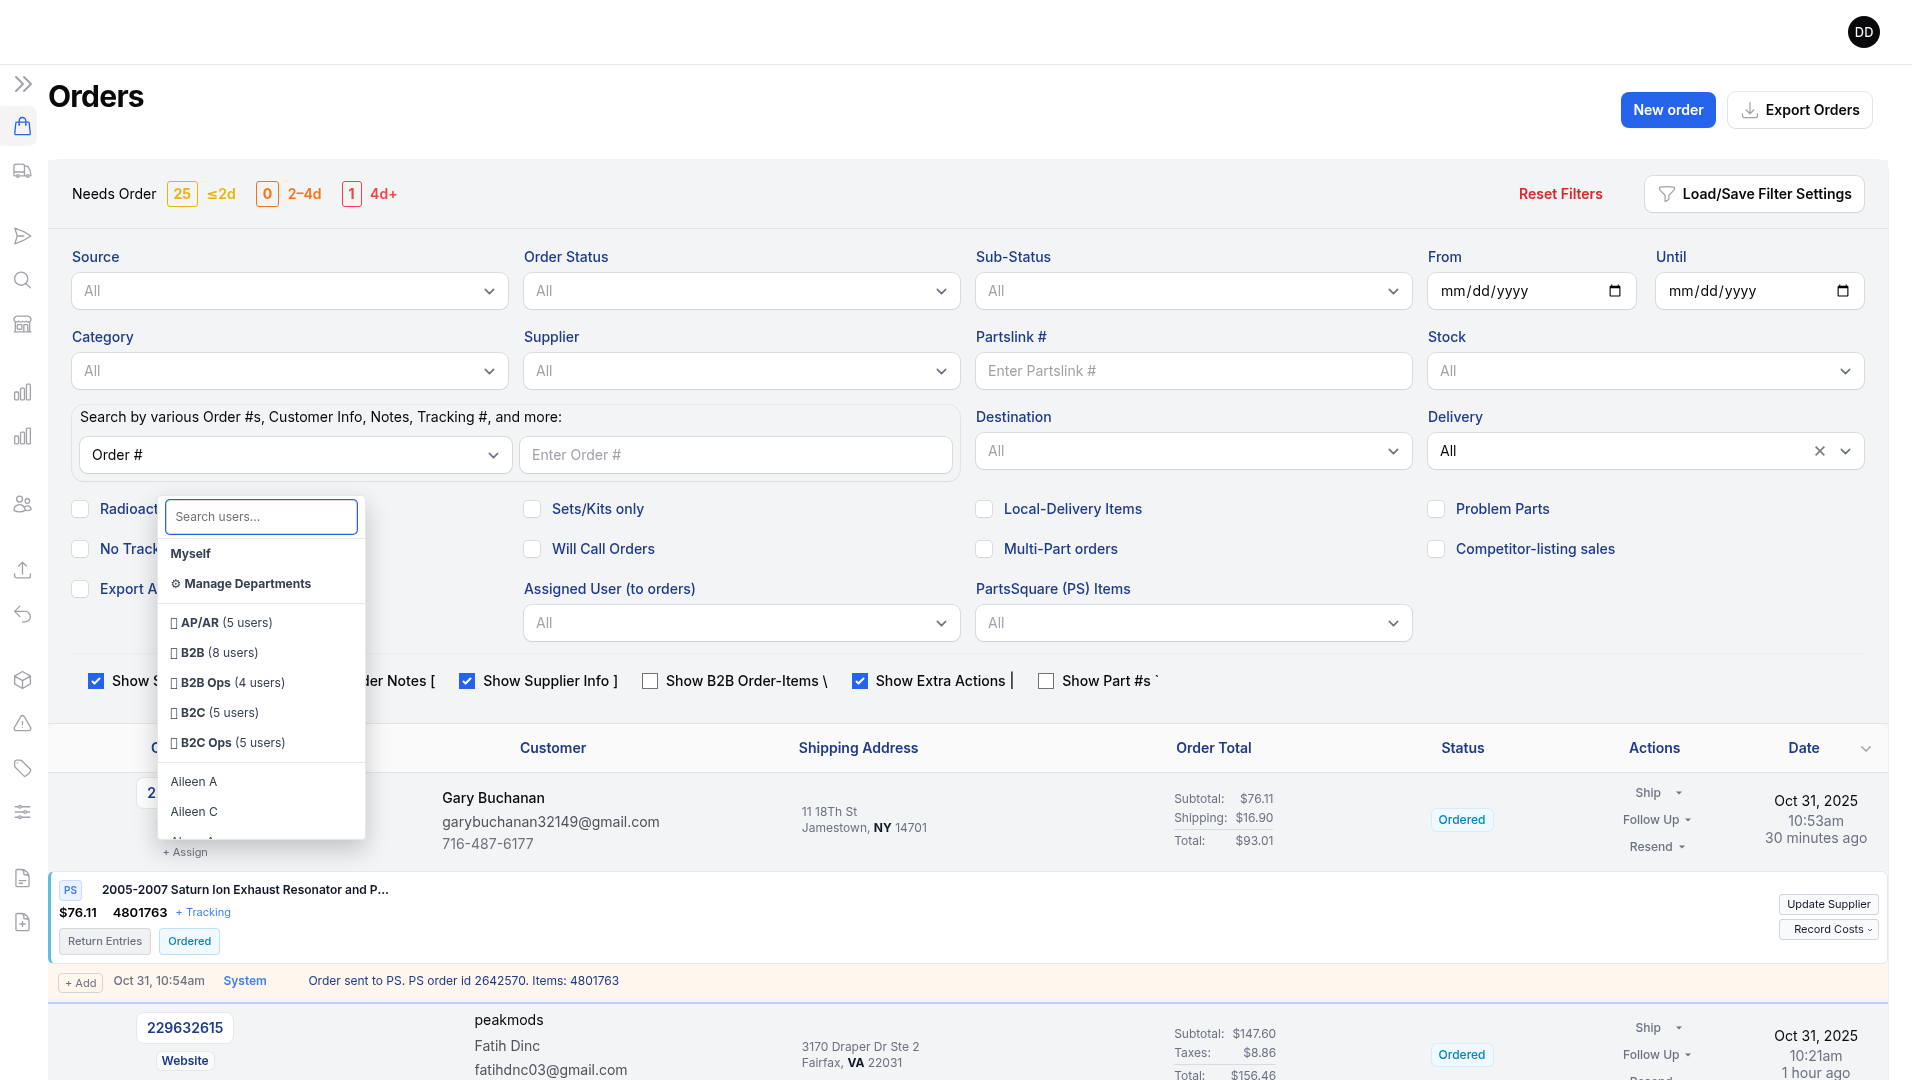Open the document-with-plus sidebar icon
1920x1080 pixels.
pyautogui.click(x=22, y=922)
